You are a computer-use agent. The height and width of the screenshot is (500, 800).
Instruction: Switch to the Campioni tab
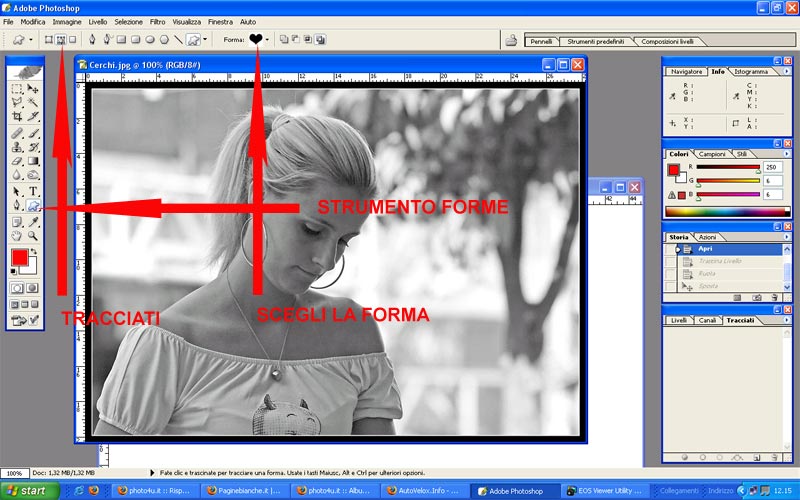pos(712,154)
